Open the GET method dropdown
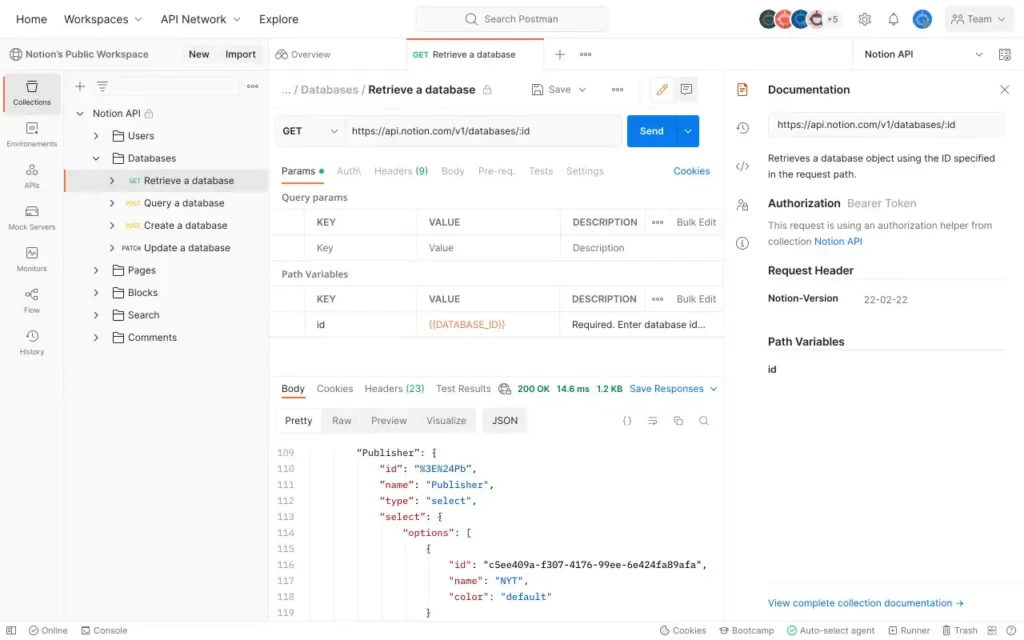This screenshot has width=1024, height=640. 310,131
